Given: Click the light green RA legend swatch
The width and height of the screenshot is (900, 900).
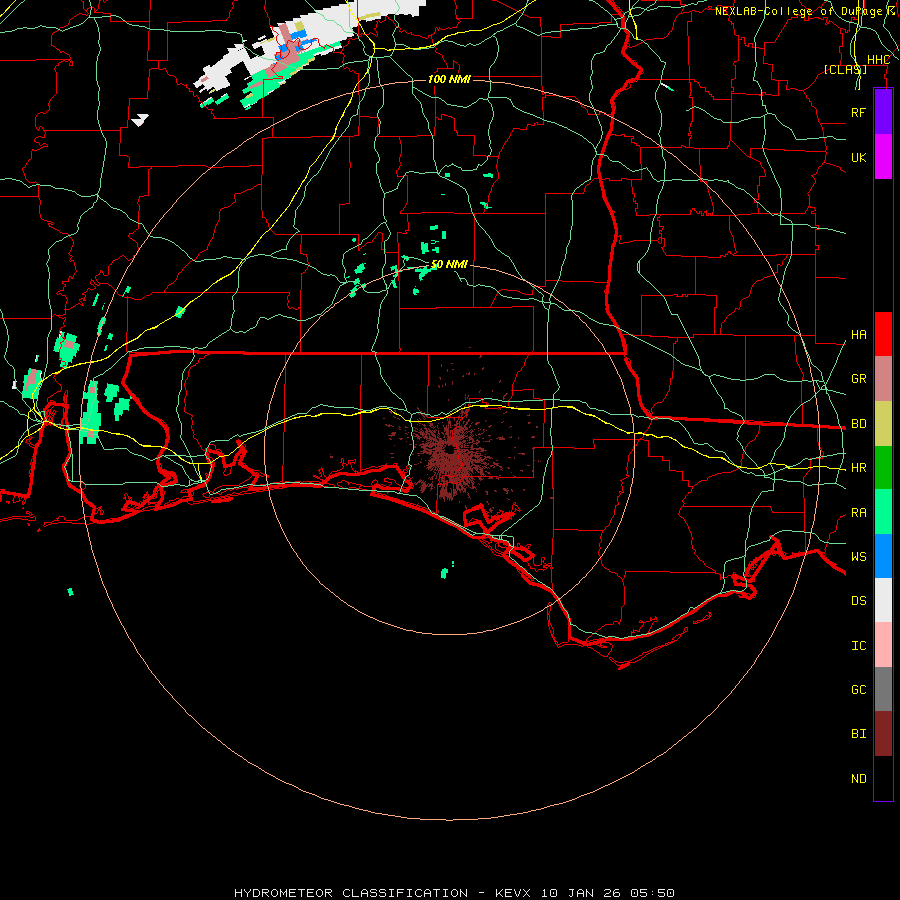Looking at the screenshot, I should 883,512.
